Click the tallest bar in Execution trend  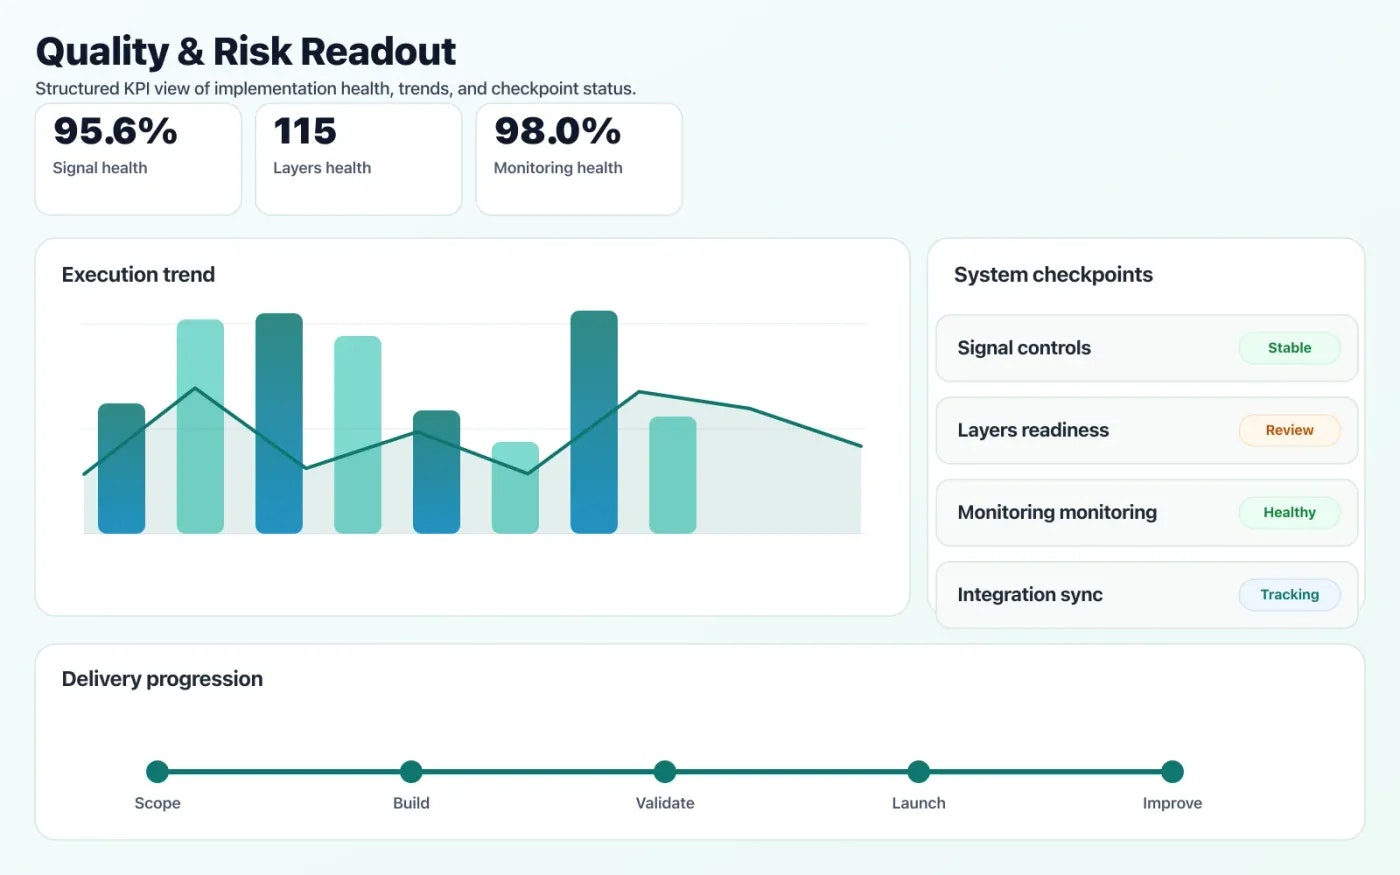point(594,420)
